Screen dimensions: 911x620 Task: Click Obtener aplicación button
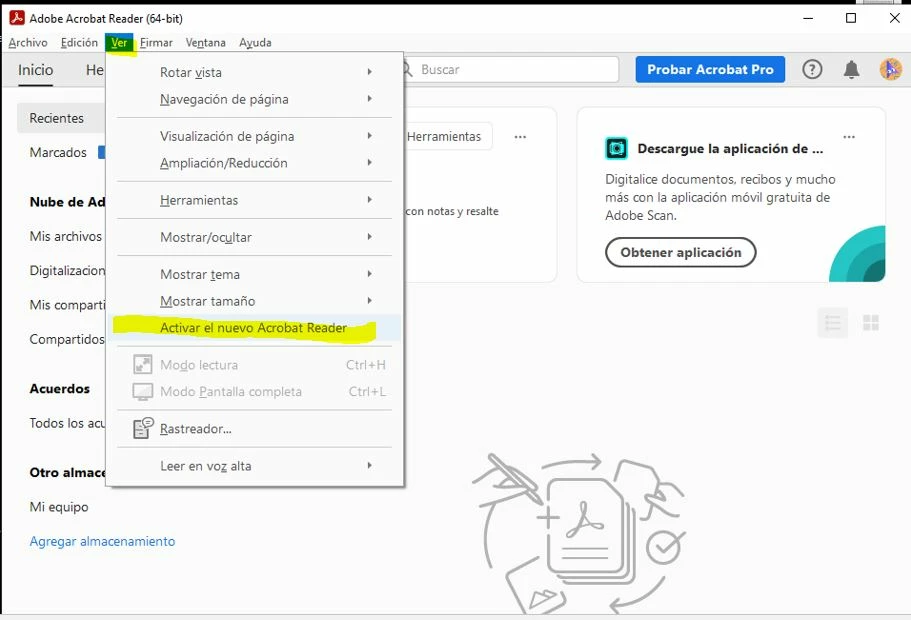[680, 252]
